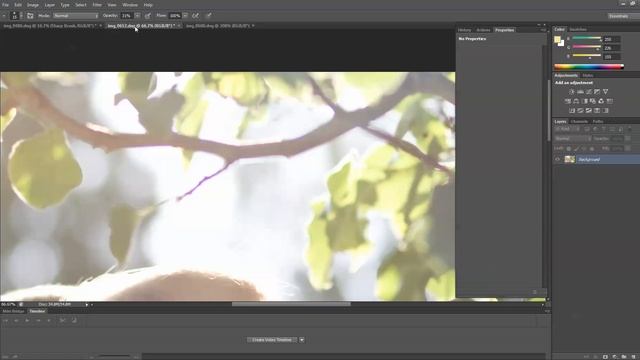This screenshot has height=360, width=640.
Task: Click the background color swatch
Action: pos(562,43)
